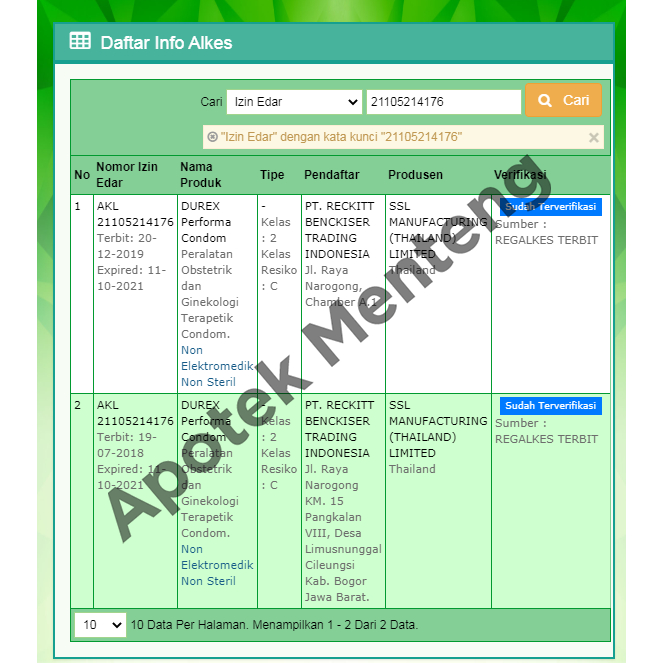Click the search keyword field containing 21105214176
This screenshot has height=663, width=663.
tap(444, 102)
